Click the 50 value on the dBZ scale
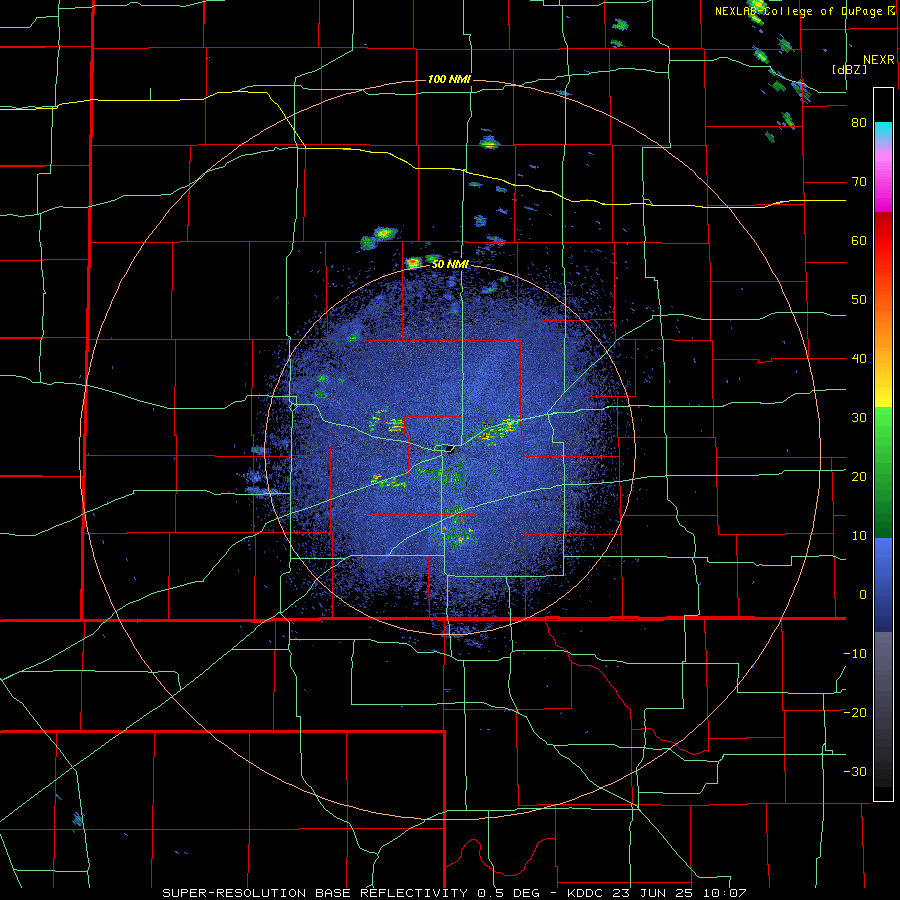This screenshot has height=900, width=900. (x=859, y=300)
